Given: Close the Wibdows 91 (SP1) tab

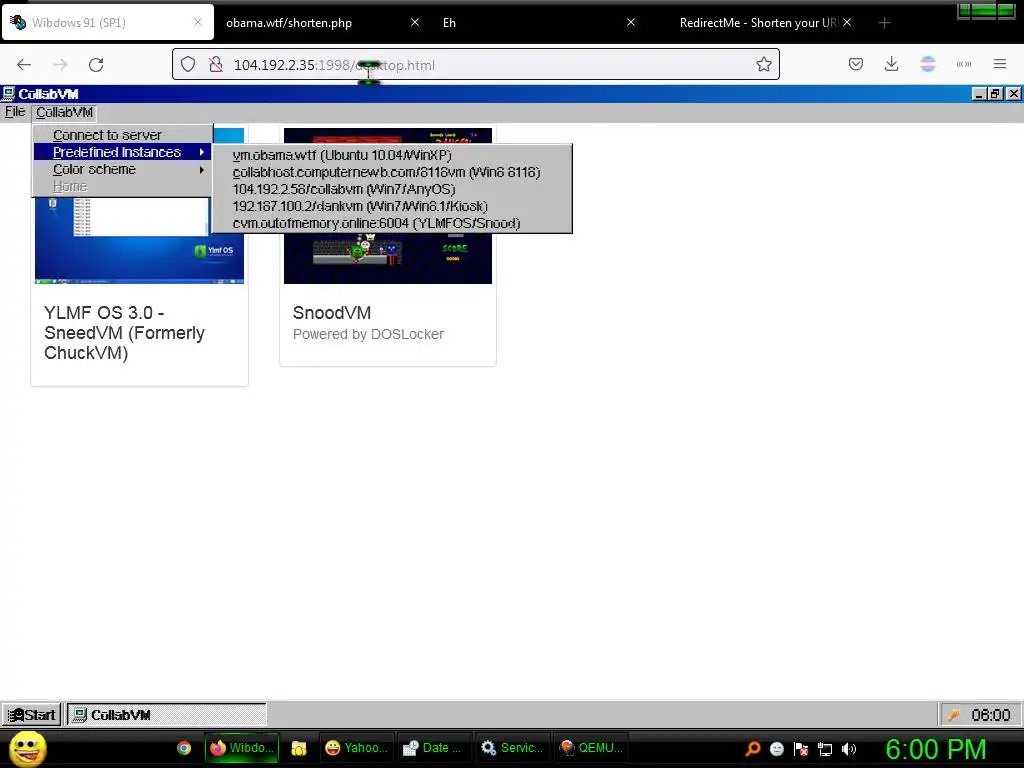Looking at the screenshot, I should point(198,22).
